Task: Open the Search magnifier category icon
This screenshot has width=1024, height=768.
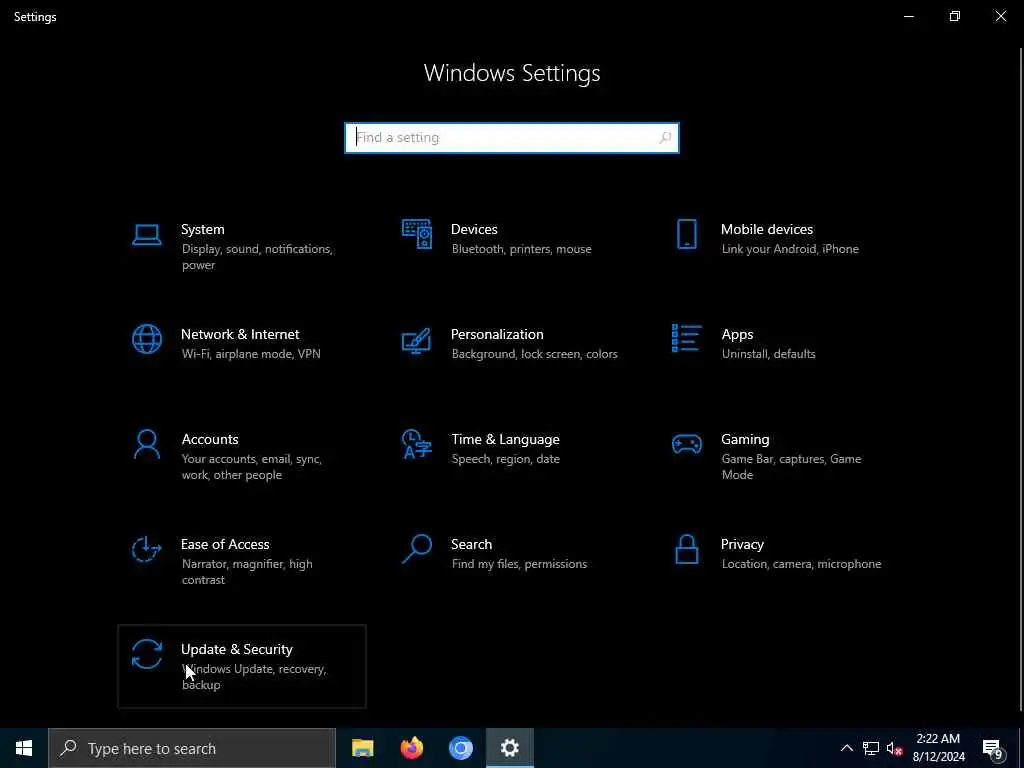Action: 417,549
